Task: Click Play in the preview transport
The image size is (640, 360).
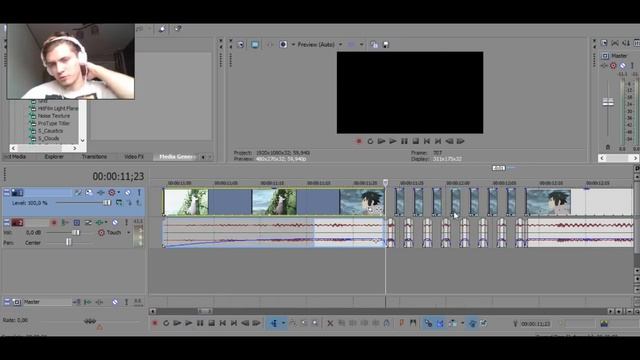Action: (x=393, y=141)
